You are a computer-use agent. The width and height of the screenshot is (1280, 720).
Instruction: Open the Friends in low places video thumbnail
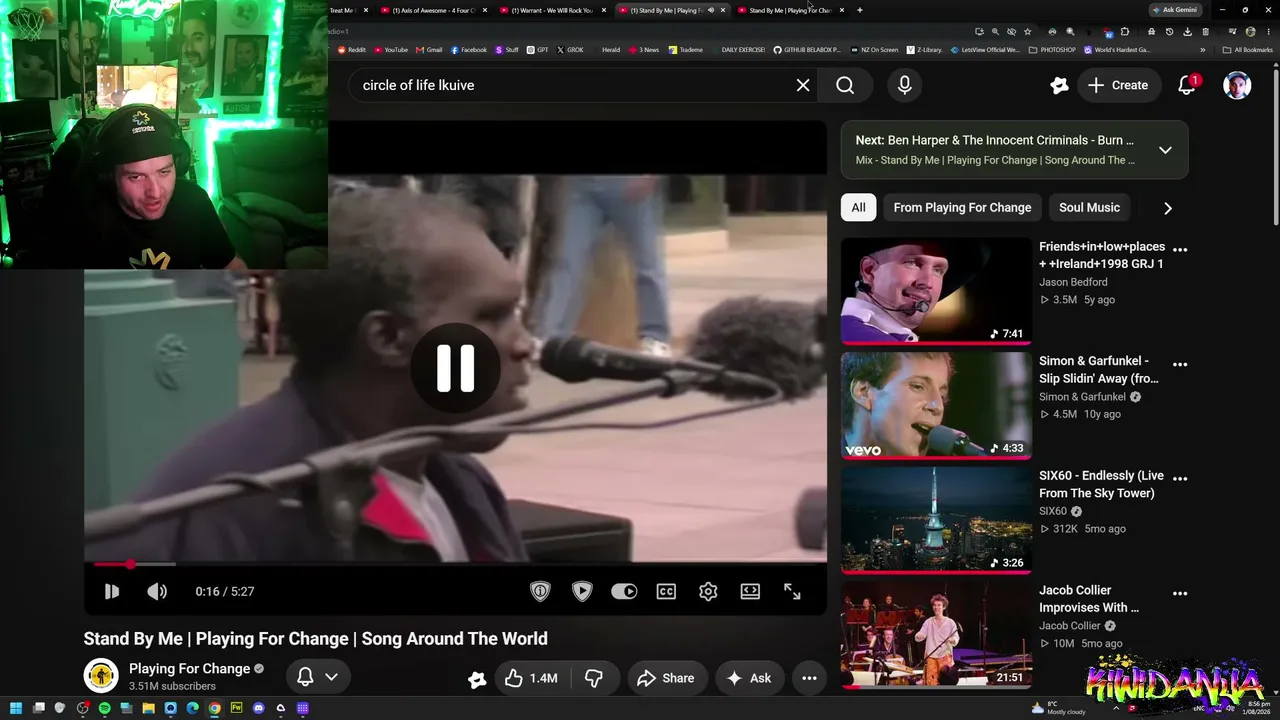click(x=936, y=291)
